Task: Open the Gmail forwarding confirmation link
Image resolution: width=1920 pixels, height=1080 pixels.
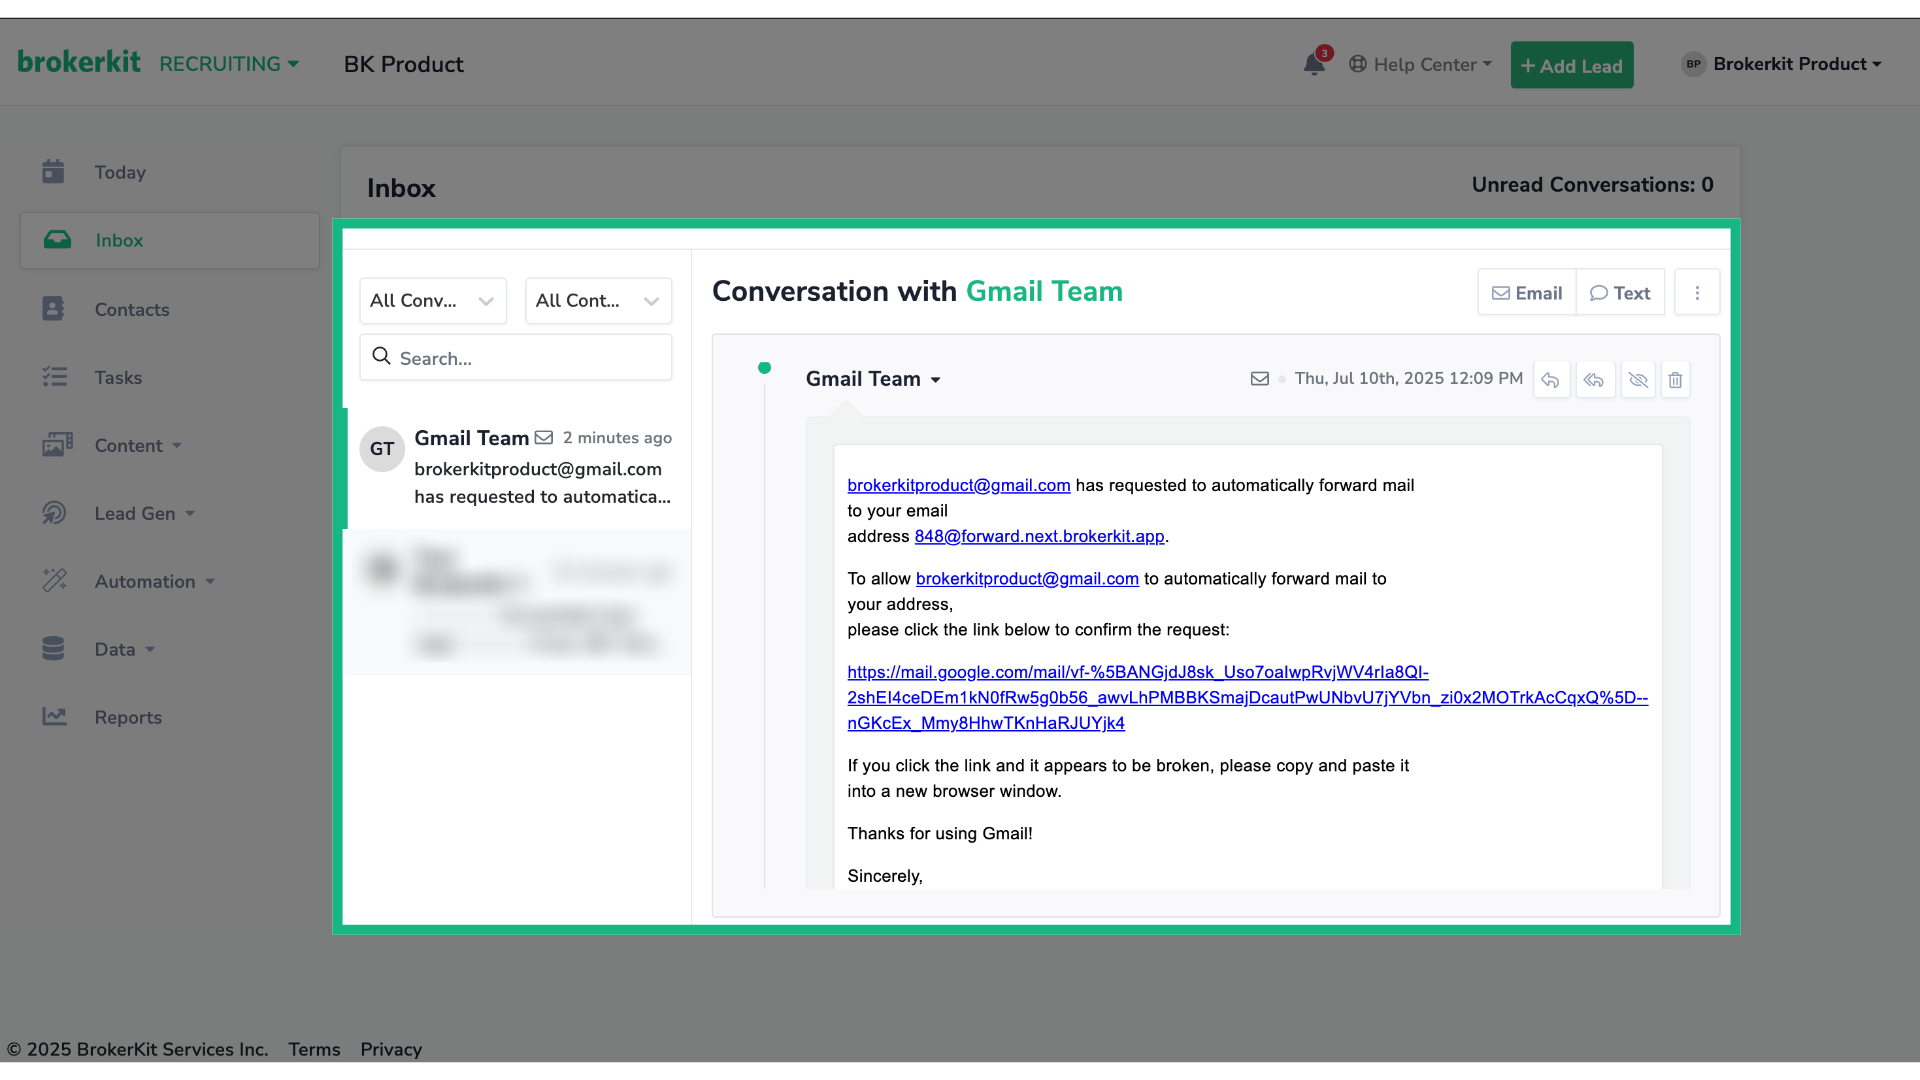Action: click(x=1247, y=698)
